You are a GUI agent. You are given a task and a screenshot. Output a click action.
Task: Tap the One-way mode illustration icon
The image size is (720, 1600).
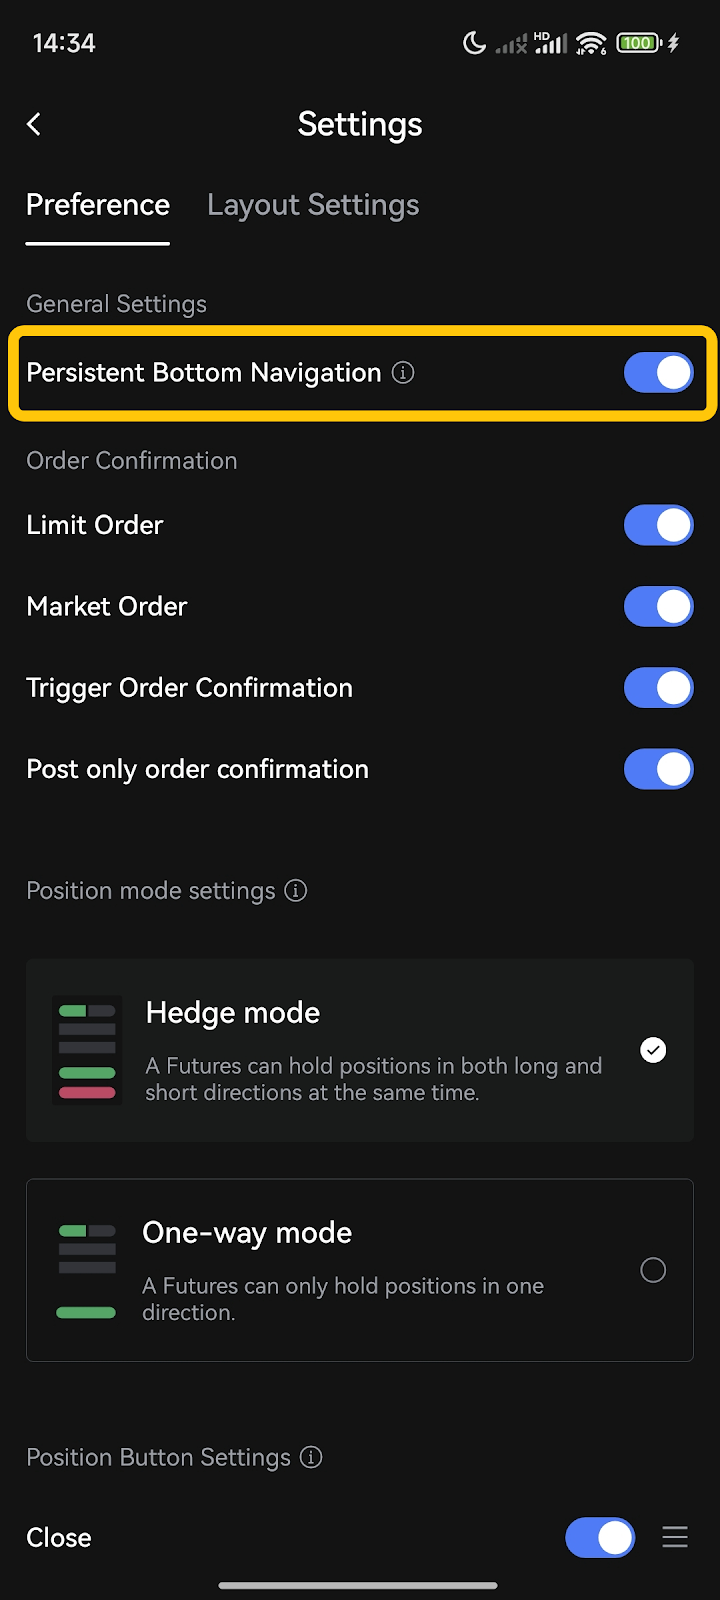click(87, 1270)
